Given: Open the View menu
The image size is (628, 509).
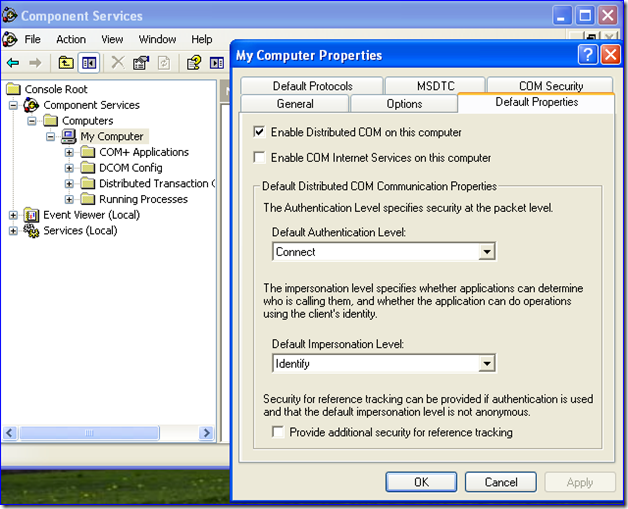Looking at the screenshot, I should pyautogui.click(x=112, y=39).
